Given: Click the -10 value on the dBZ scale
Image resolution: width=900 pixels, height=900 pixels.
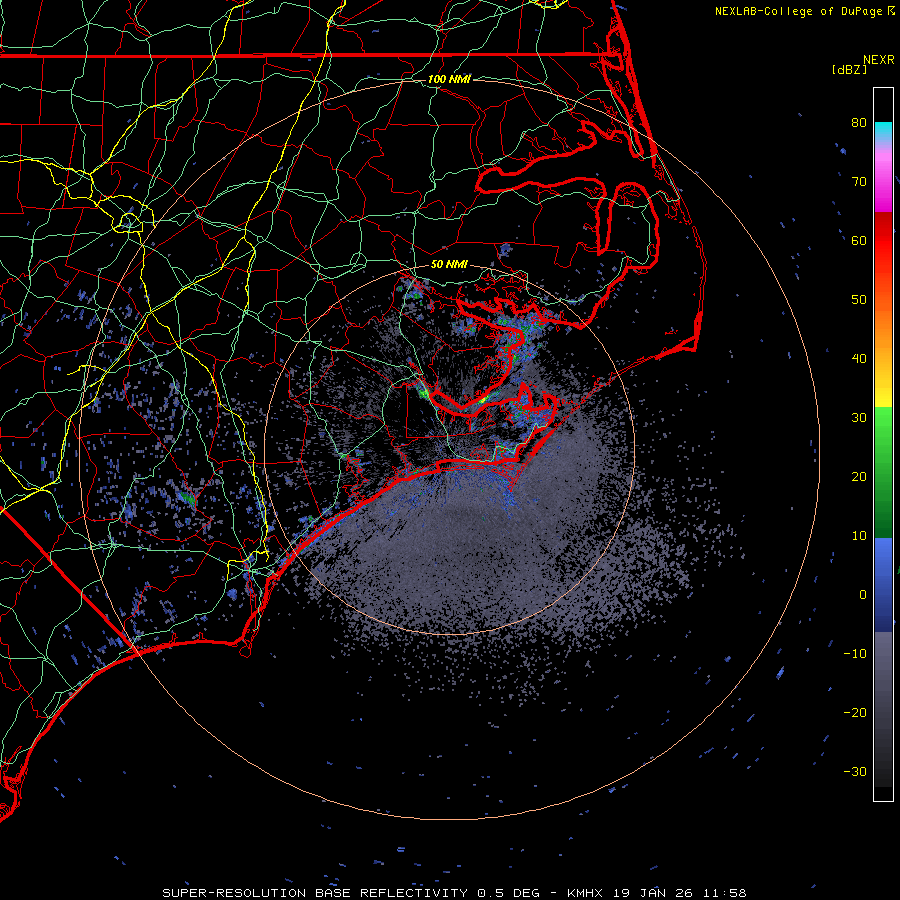Looking at the screenshot, I should coord(855,654).
